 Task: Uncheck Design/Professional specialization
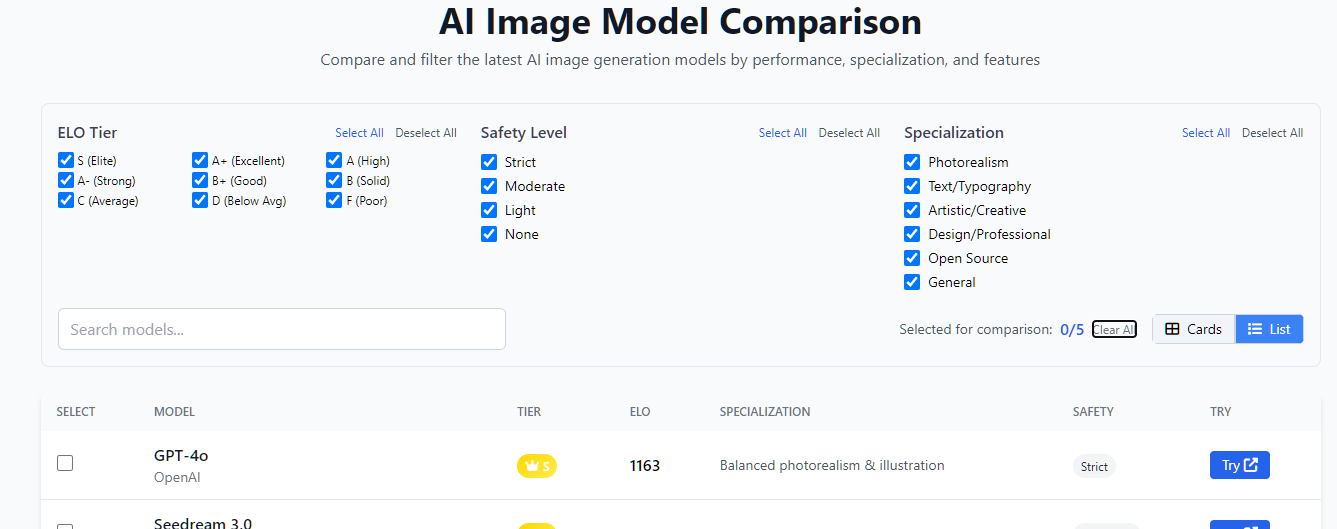(912, 234)
